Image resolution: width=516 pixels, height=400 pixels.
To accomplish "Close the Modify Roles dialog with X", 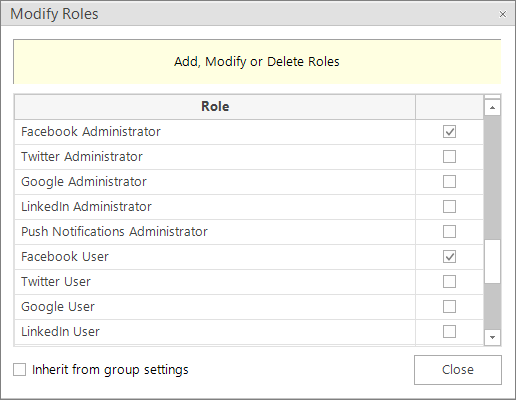I will coord(503,14).
